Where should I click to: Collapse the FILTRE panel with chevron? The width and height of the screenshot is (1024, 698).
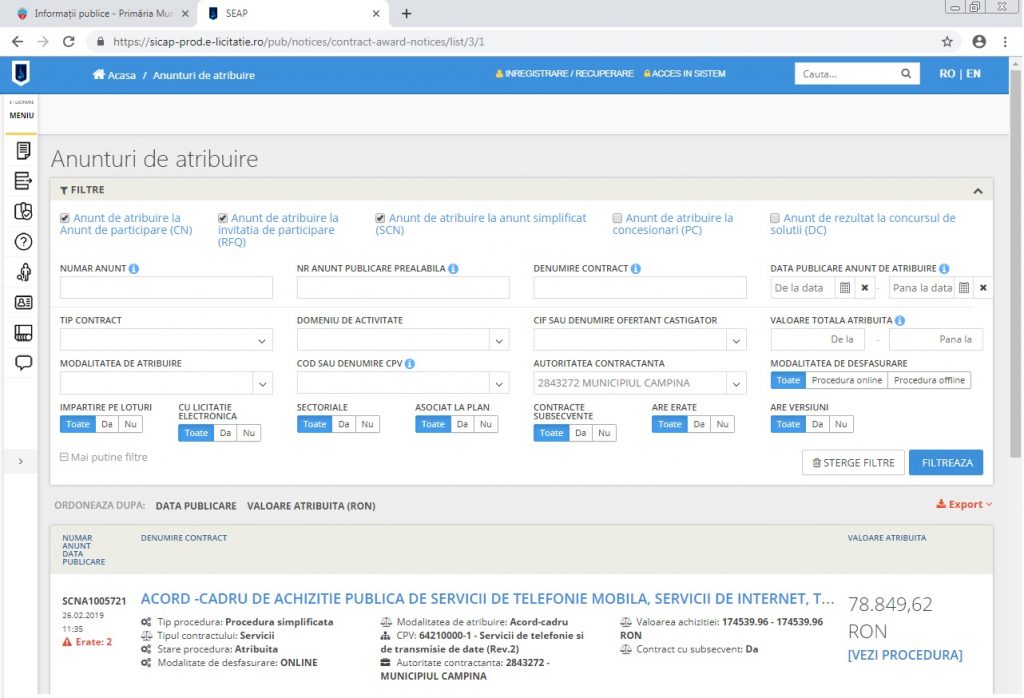pos(977,190)
